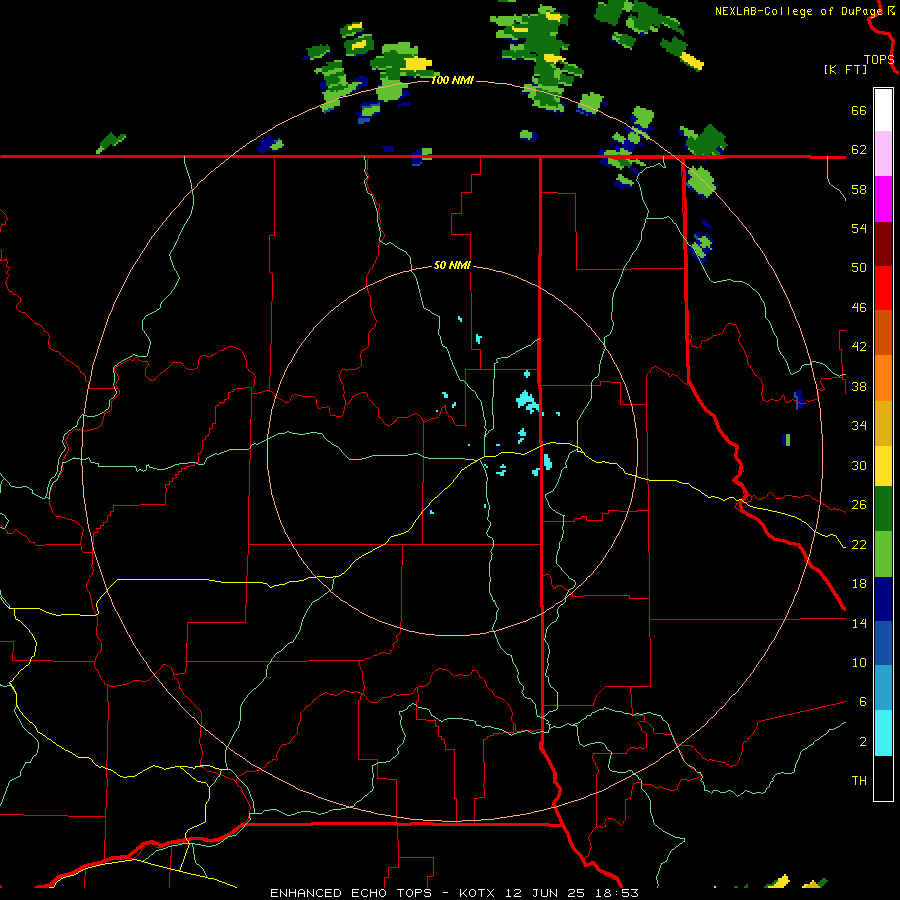Screen dimensions: 900x900
Task: Click the legend value "54"
Action: click(859, 228)
